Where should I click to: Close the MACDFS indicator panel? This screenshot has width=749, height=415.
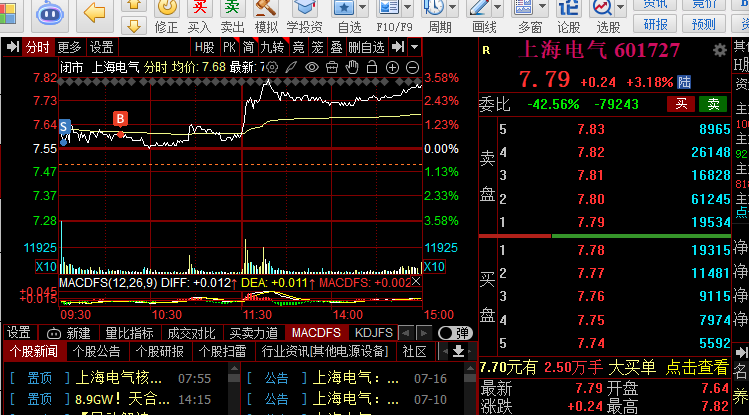416,281
